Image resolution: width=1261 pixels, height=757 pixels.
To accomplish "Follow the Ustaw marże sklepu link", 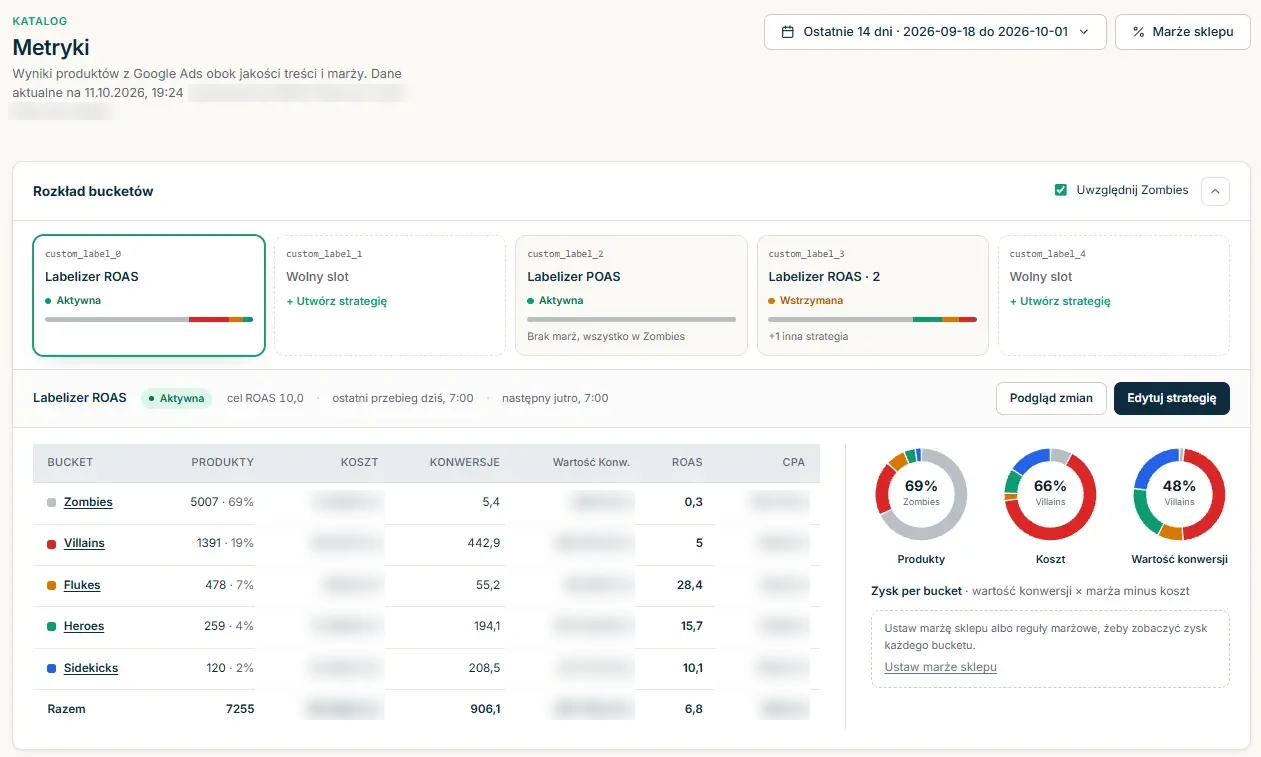I will [x=941, y=667].
